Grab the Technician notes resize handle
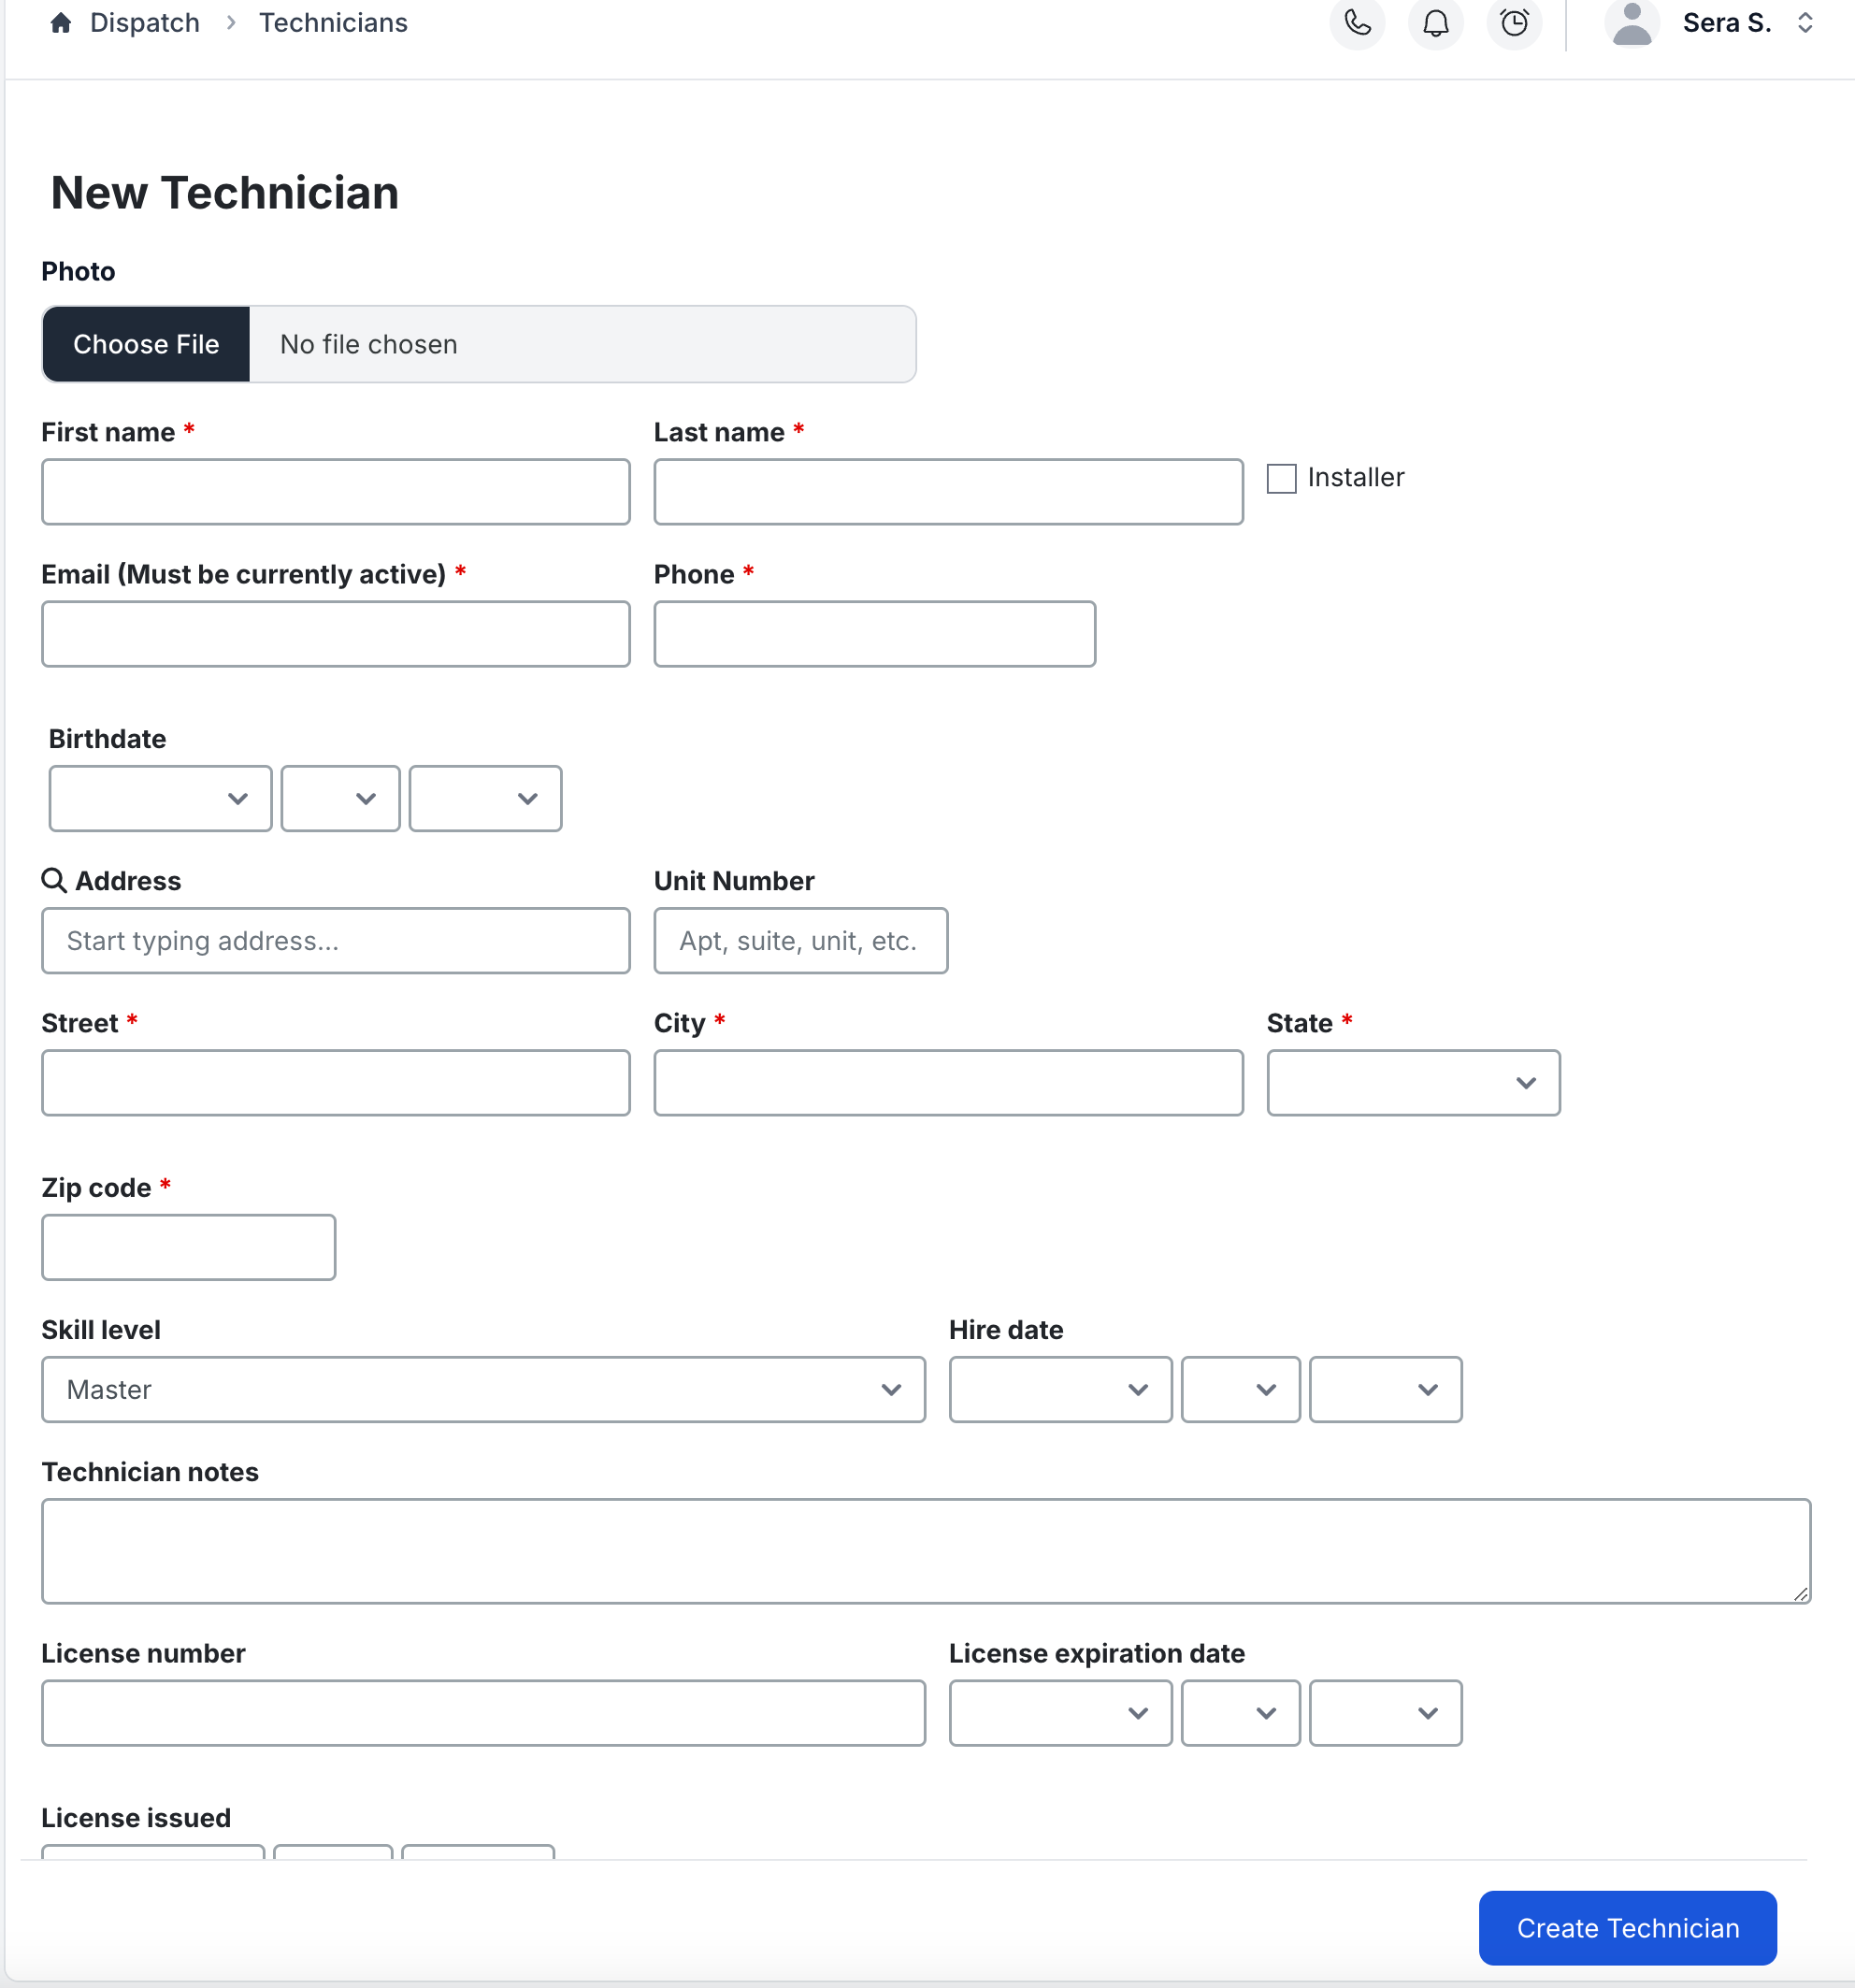This screenshot has height=1988, width=1855. [x=1800, y=1593]
